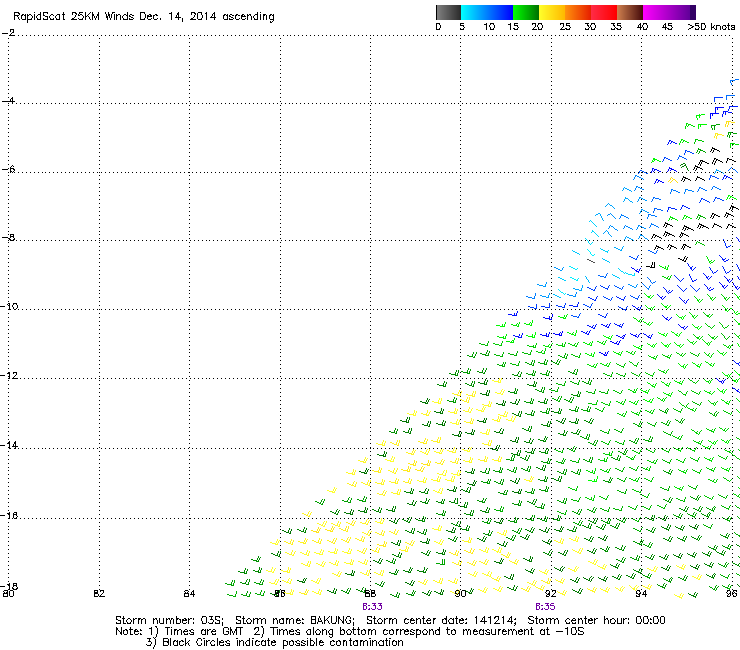
Task: Select the yellow 20-25 knots legend color
Action: pyautogui.click(x=552, y=12)
